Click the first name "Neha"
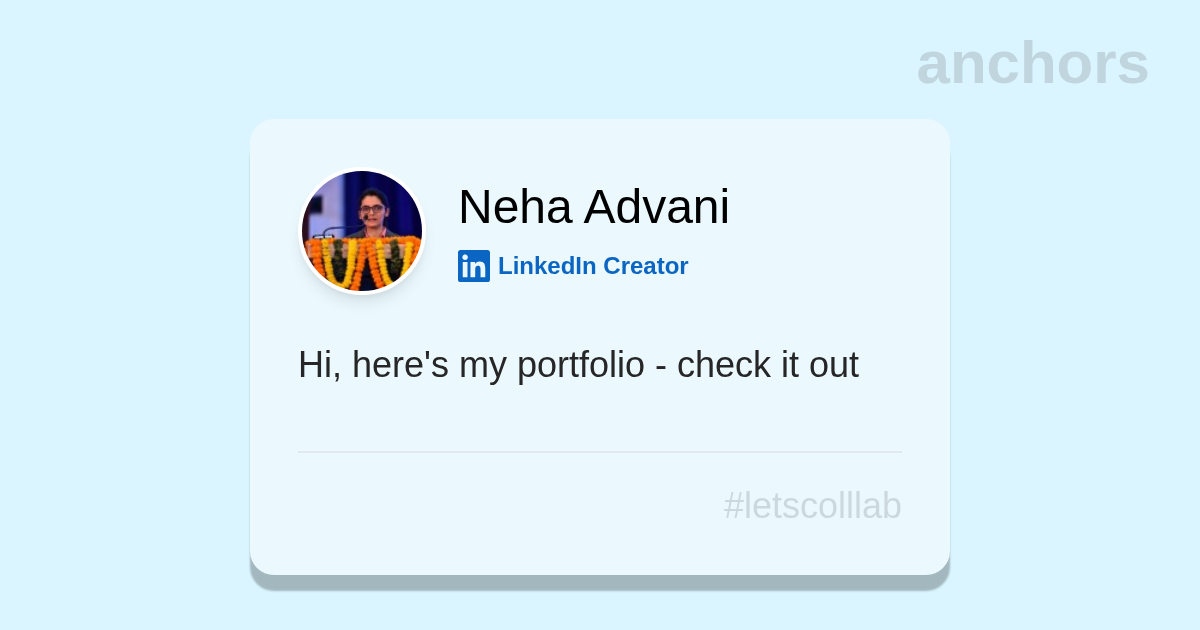 point(515,207)
